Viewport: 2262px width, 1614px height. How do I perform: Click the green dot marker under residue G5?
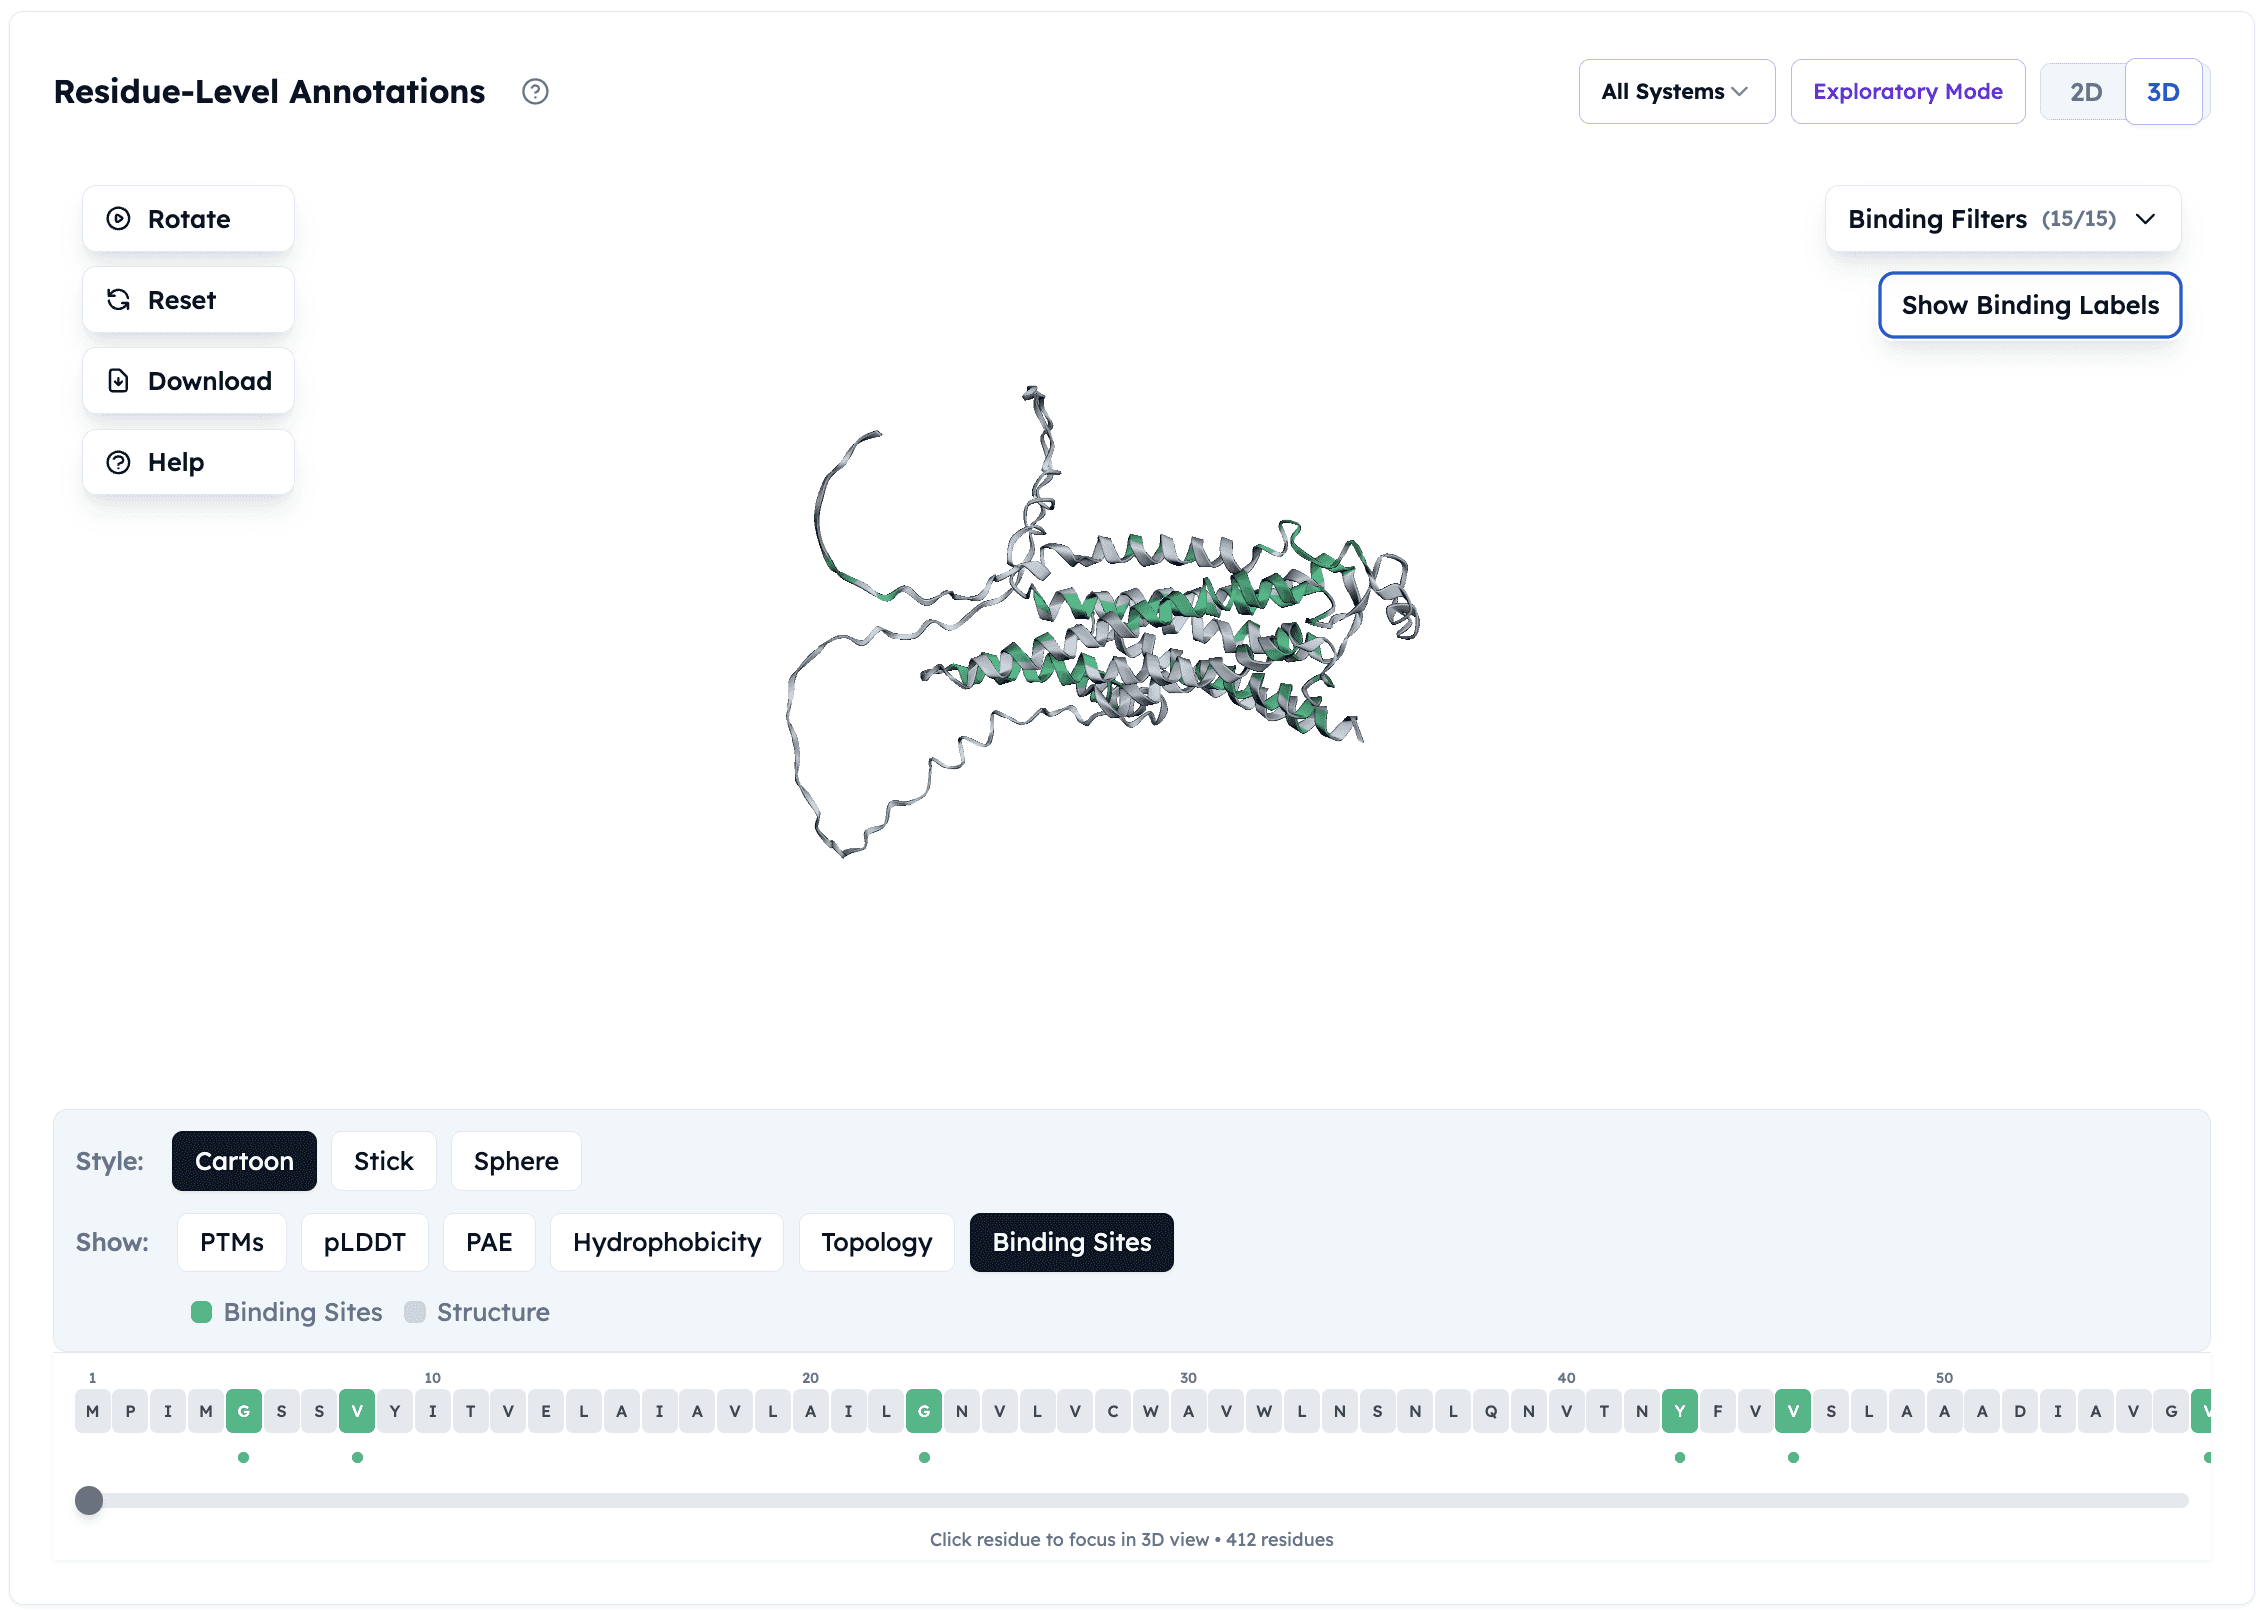[x=244, y=1458]
